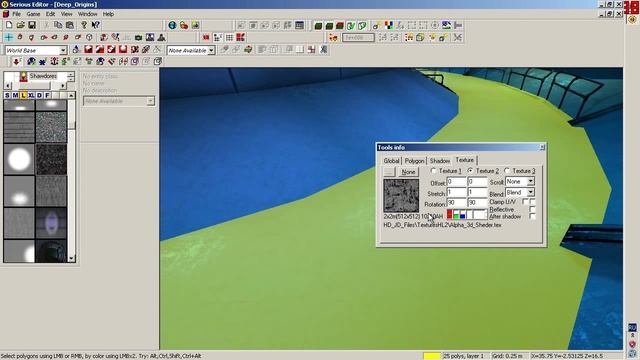Switch to the Polygon tab
This screenshot has width=640, height=360.
point(414,161)
